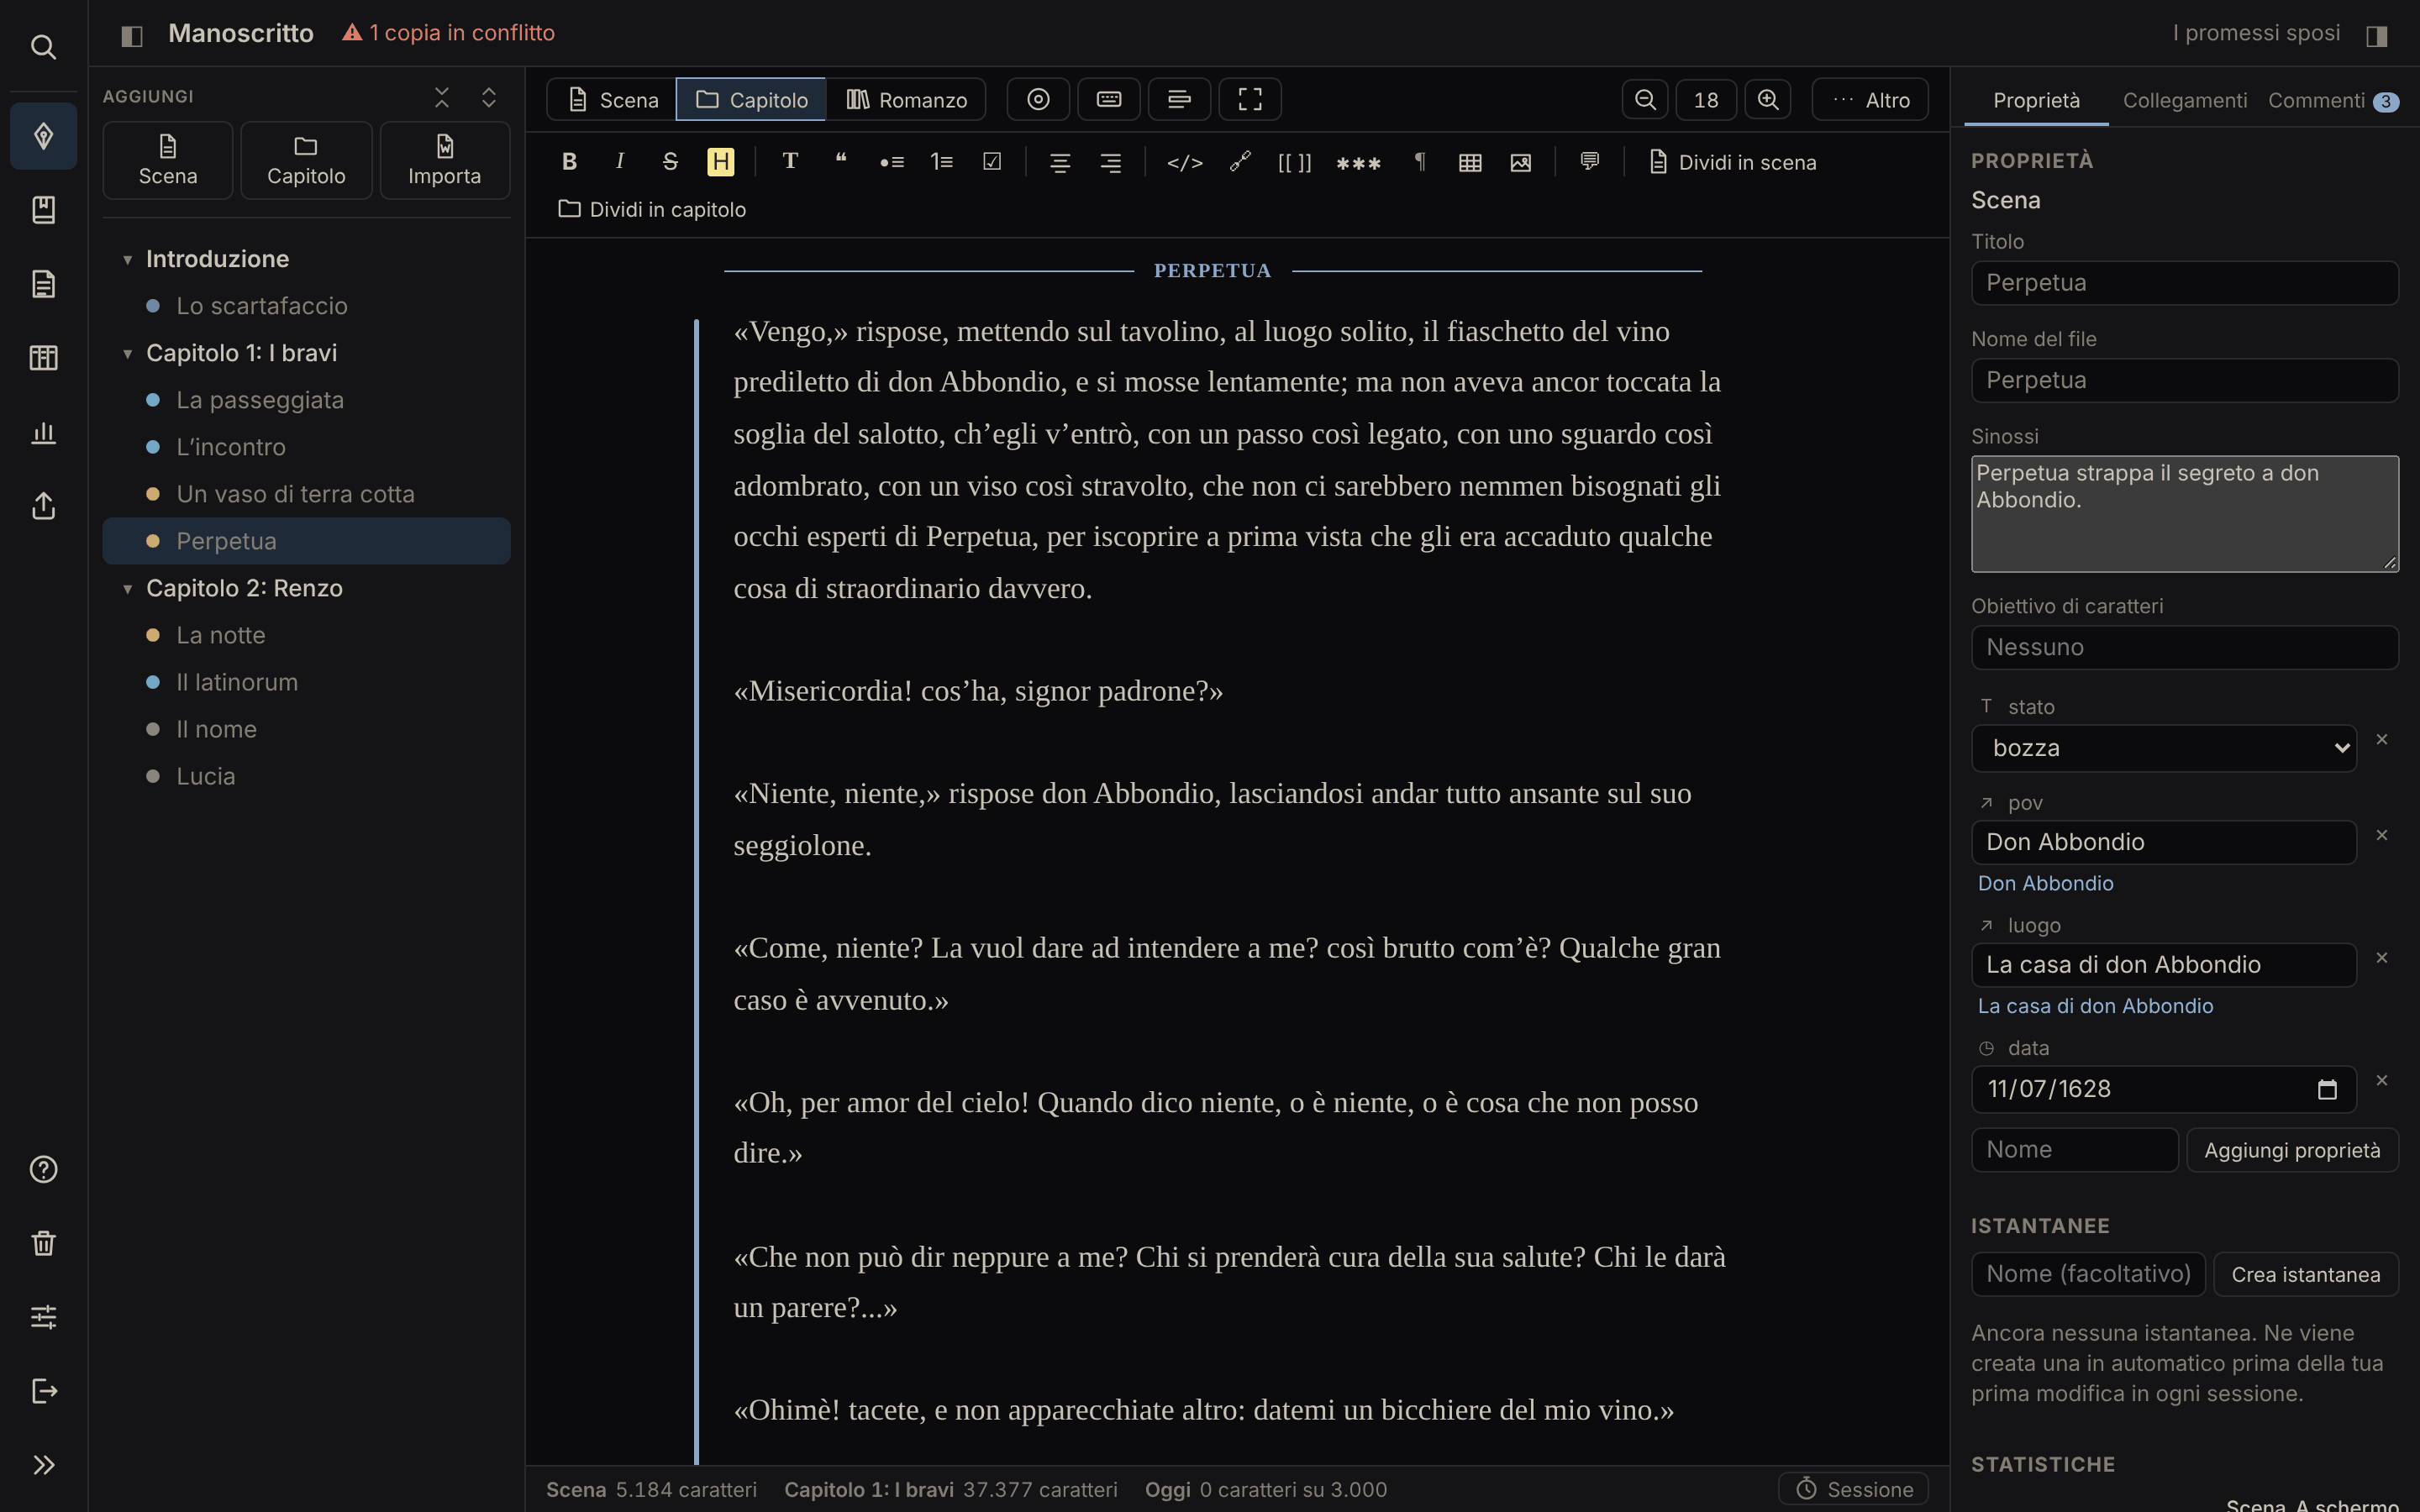Collapse Capitolo 1: I bravi
Screen dimensions: 2420x1512
tap(128, 354)
